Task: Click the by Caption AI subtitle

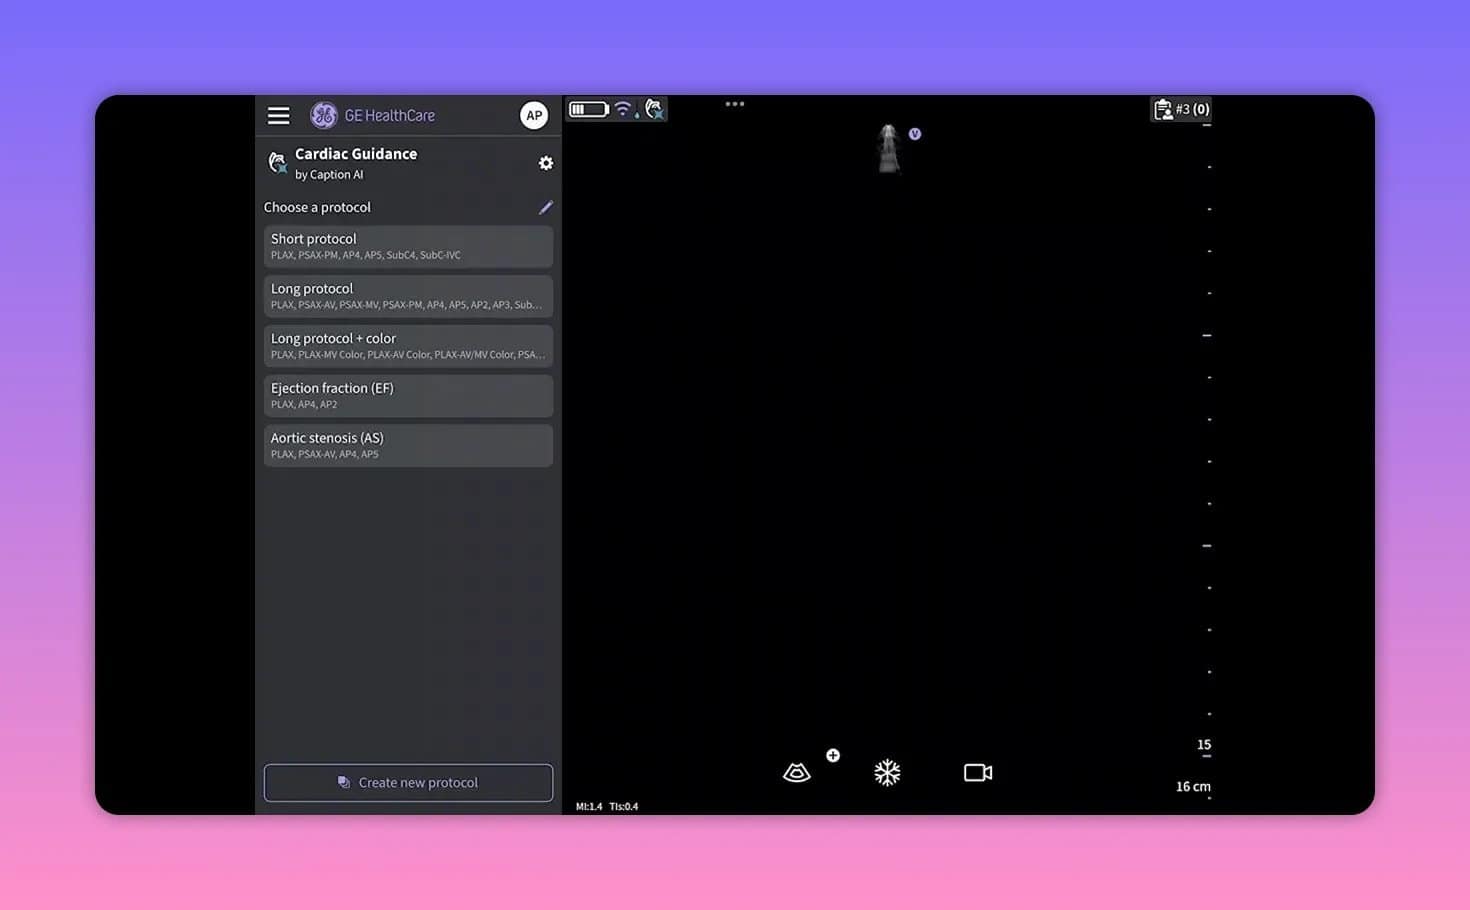Action: point(329,174)
